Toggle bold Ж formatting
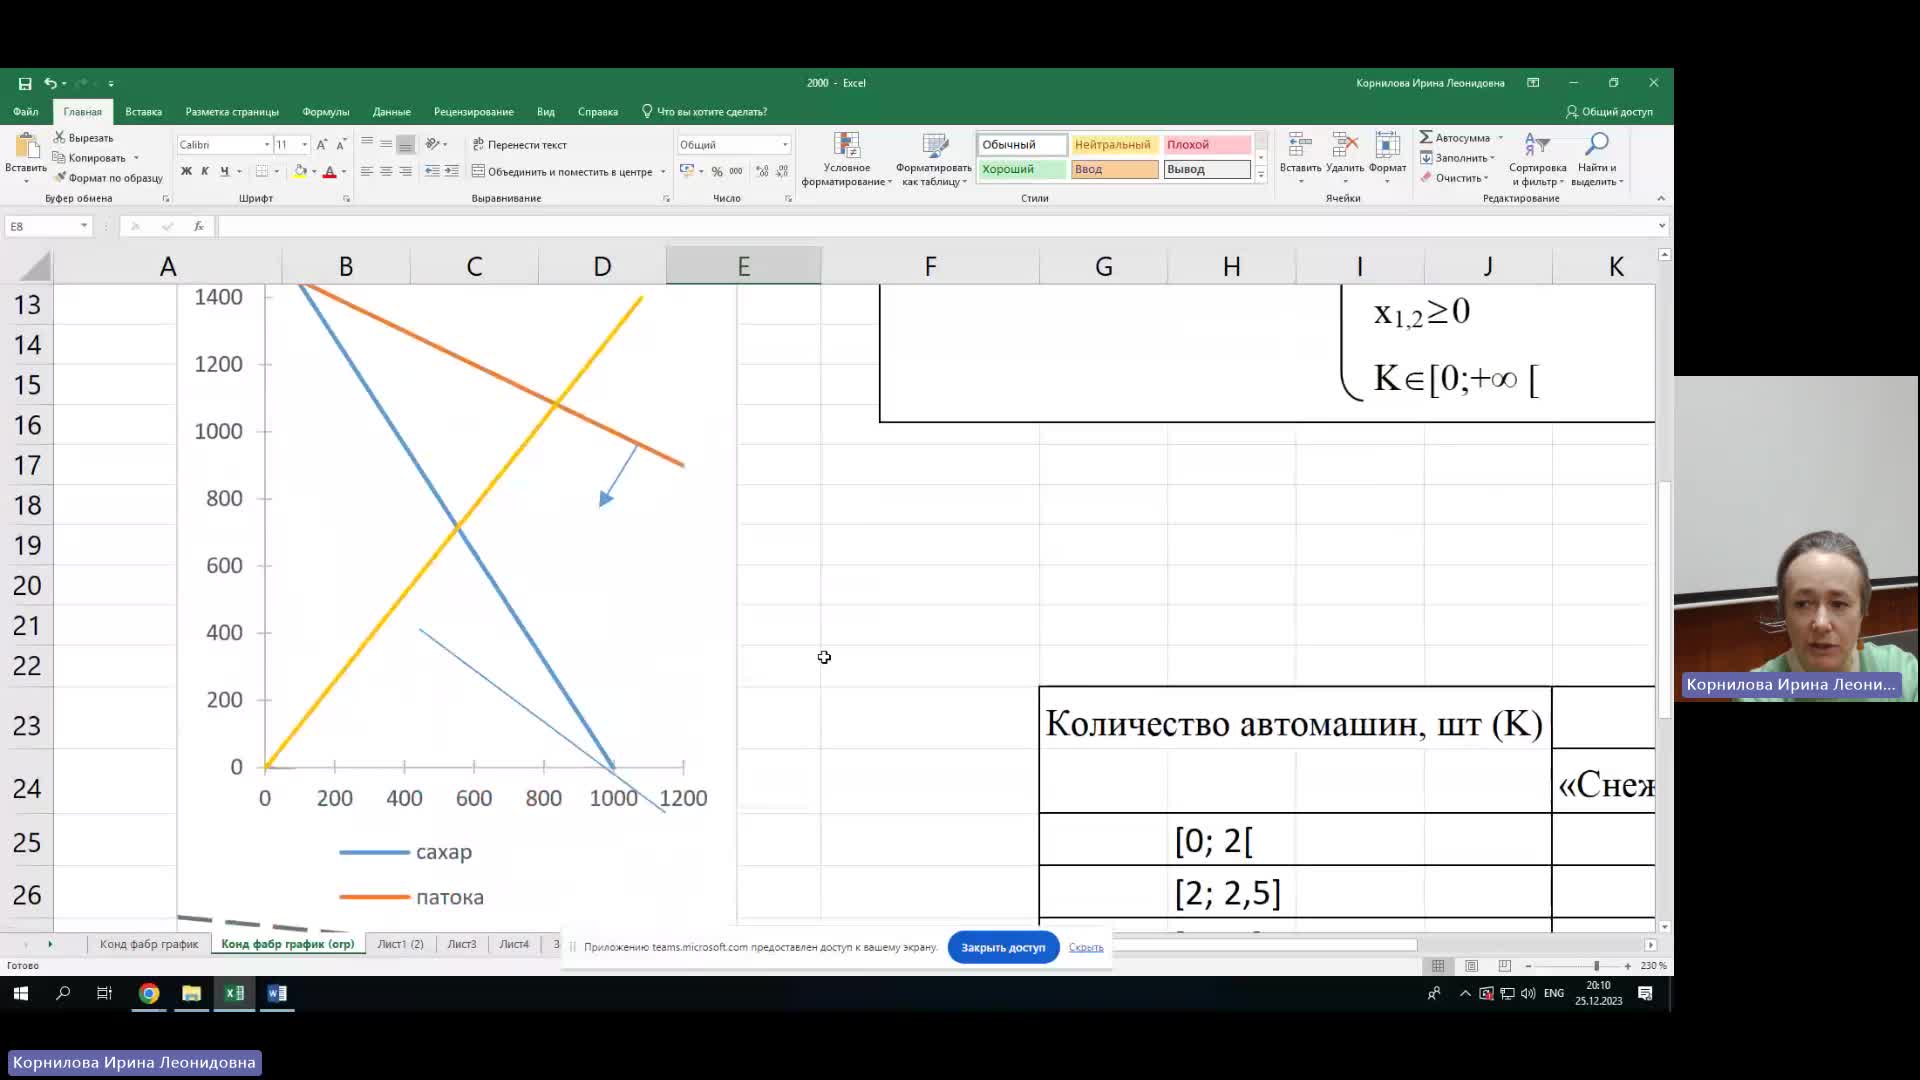 click(186, 171)
